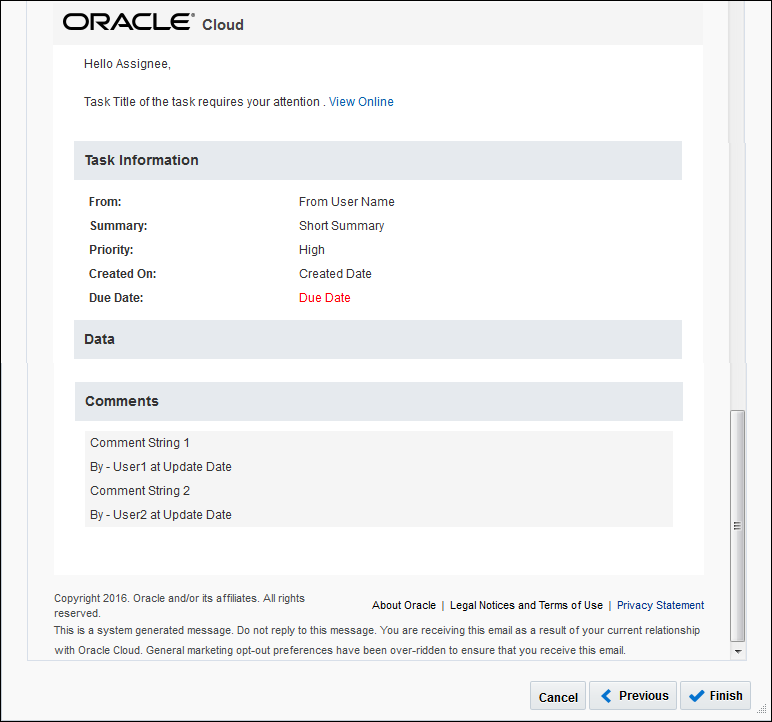
Task: Click the Copyright 2016 Oracle notice
Action: [179, 605]
